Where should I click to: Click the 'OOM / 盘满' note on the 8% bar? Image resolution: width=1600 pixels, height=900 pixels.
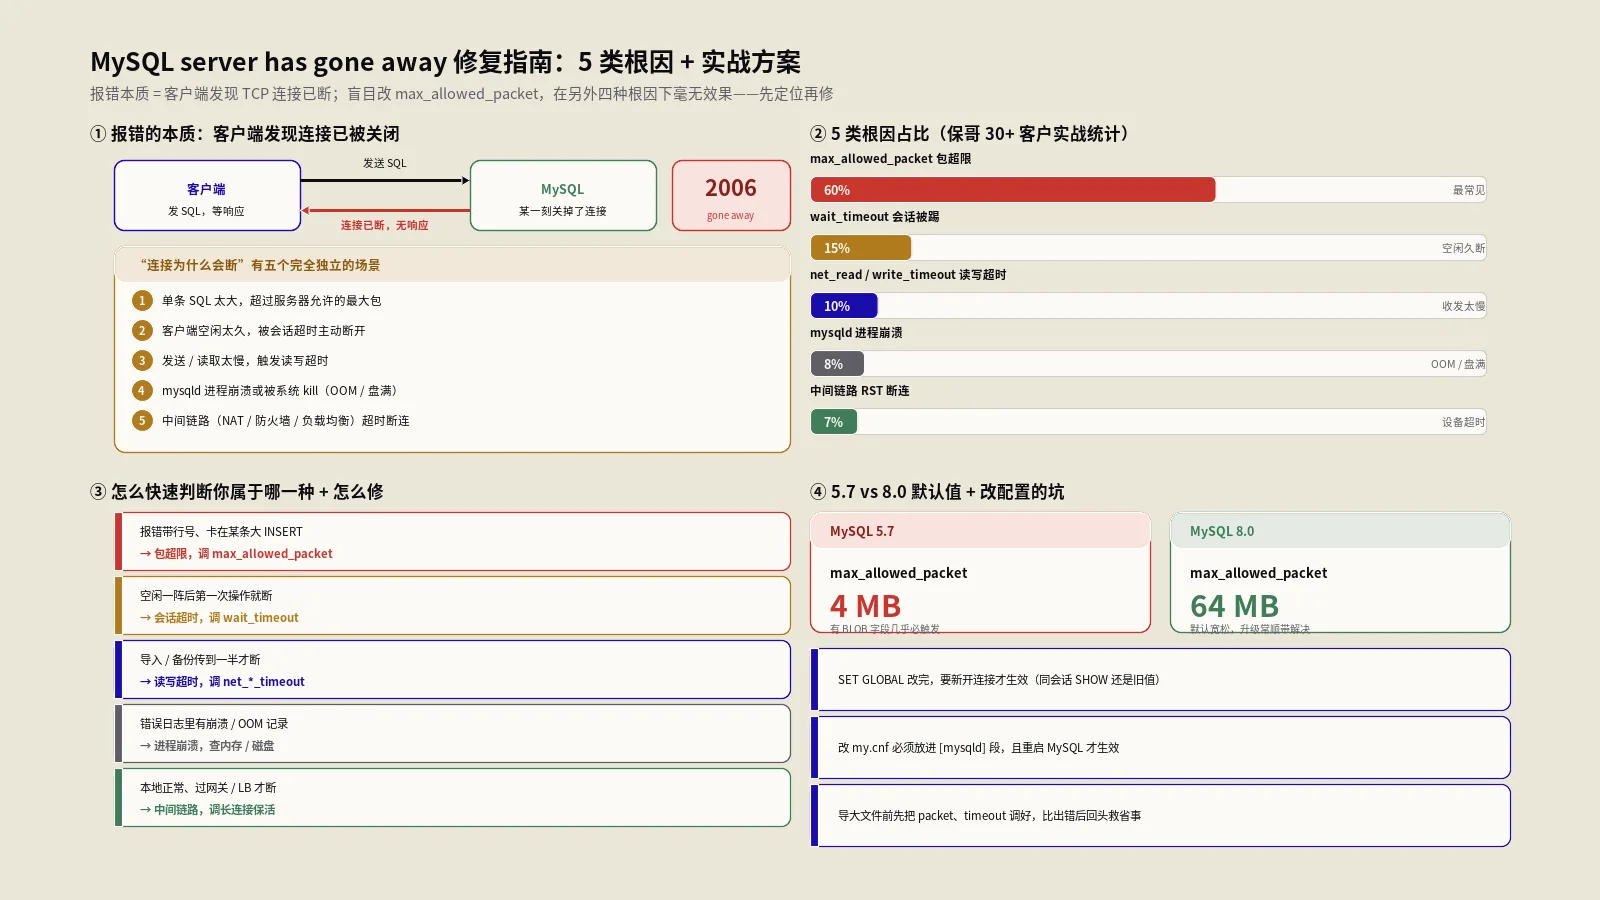tap(1457, 364)
